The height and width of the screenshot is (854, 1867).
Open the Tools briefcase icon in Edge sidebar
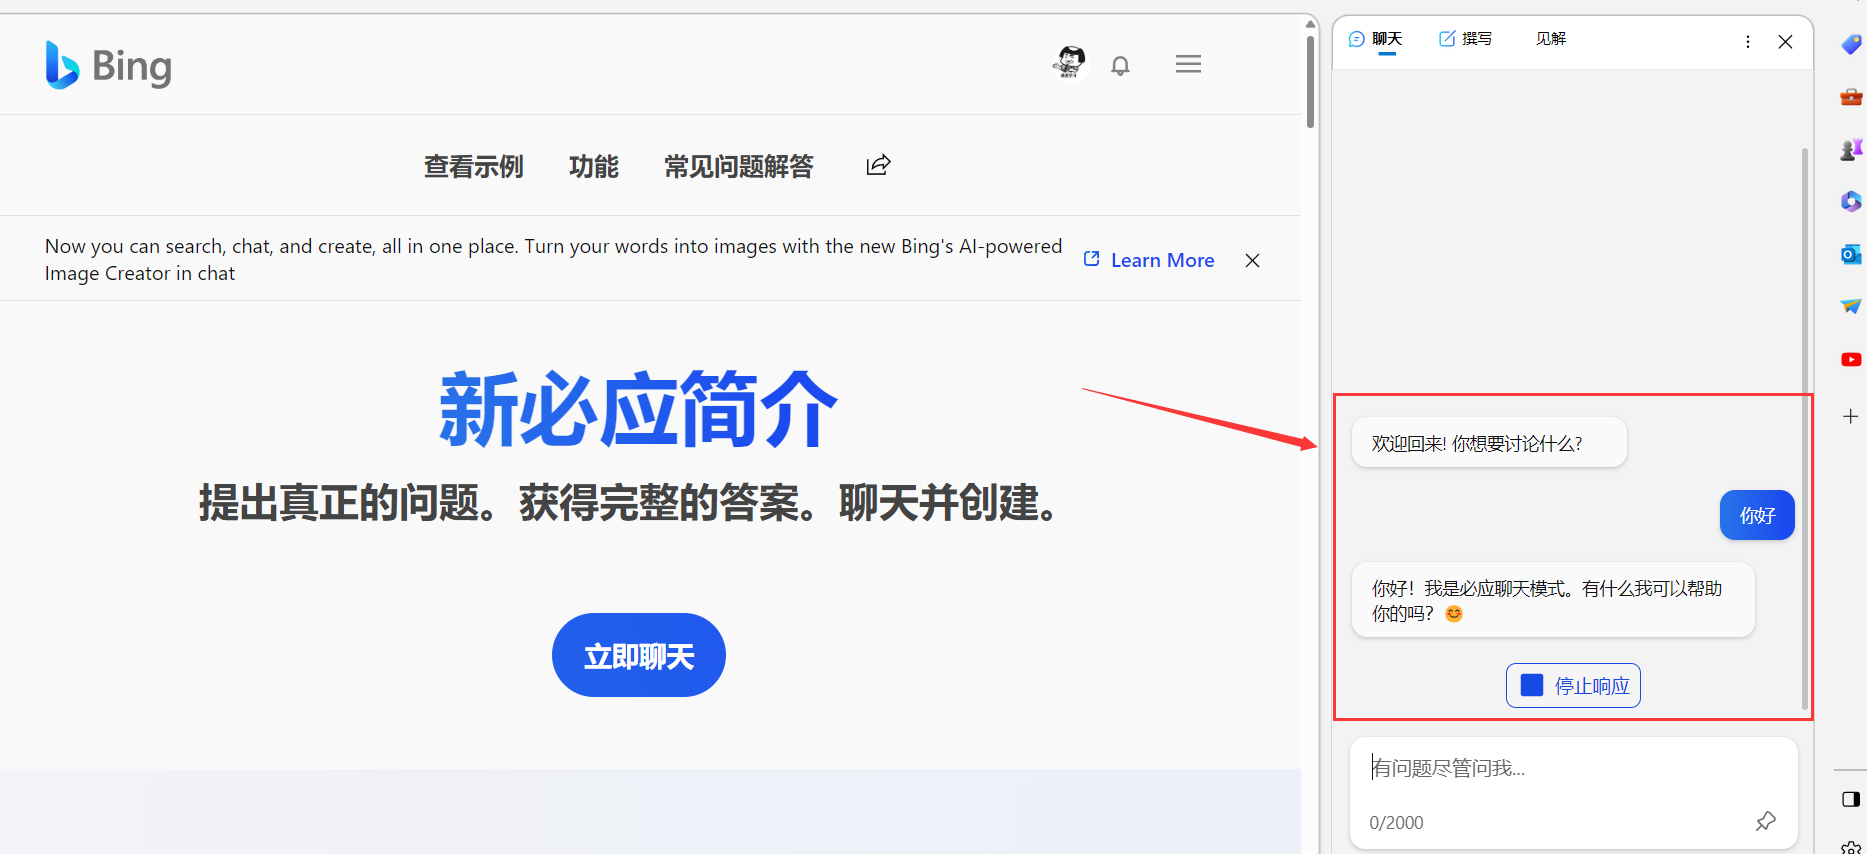click(1851, 97)
